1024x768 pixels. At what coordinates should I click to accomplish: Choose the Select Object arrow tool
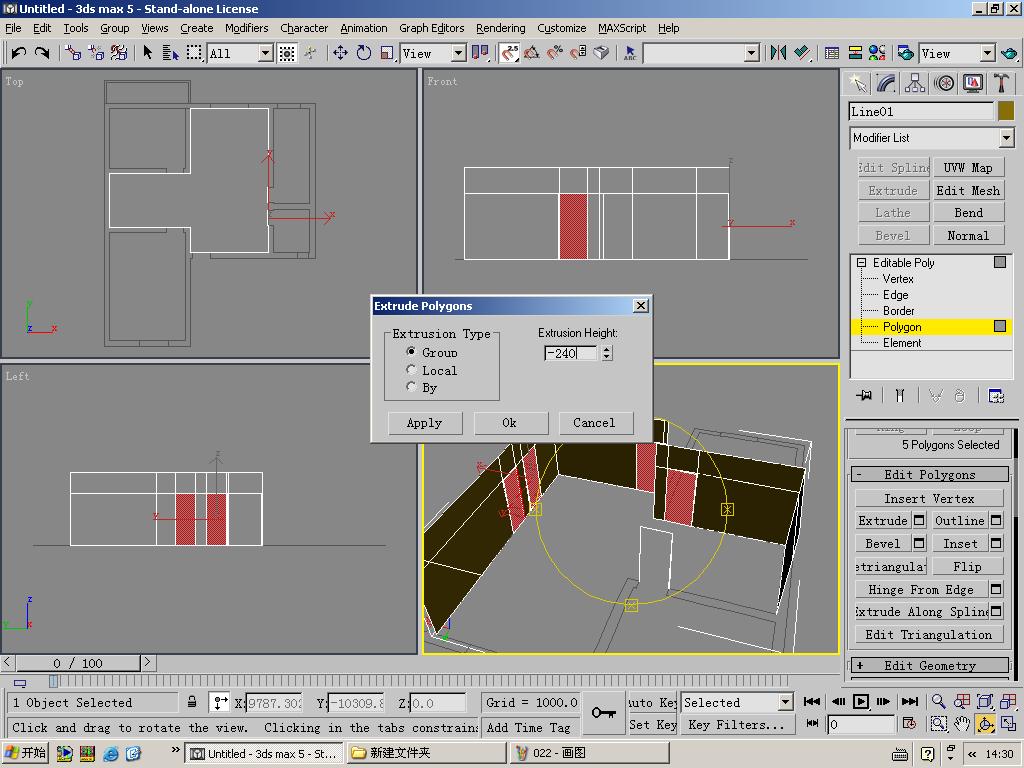(148, 53)
